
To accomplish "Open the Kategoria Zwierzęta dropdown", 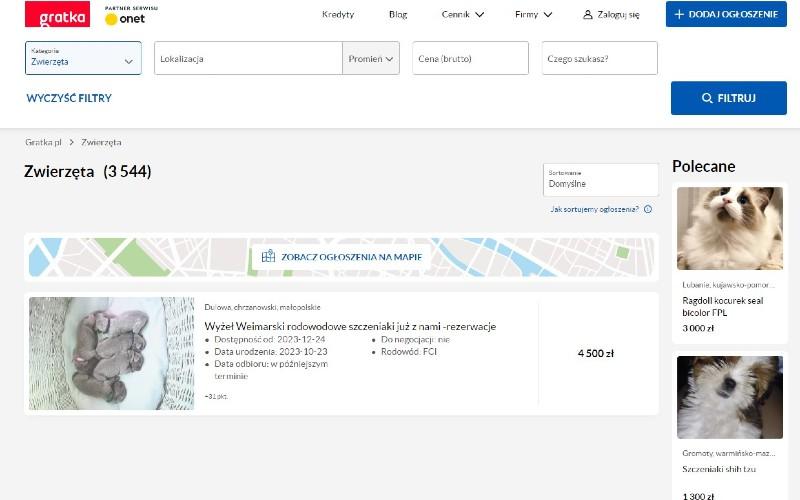I will point(83,58).
